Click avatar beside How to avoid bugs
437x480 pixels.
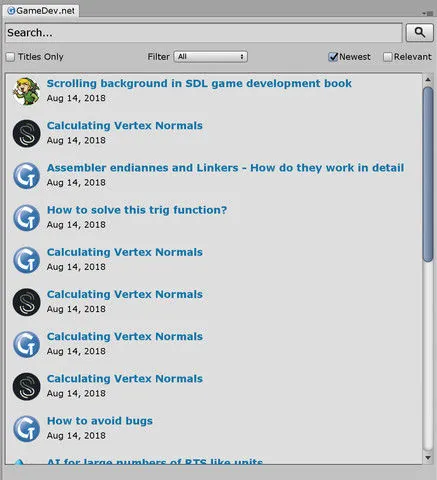pyautogui.click(x=26, y=429)
